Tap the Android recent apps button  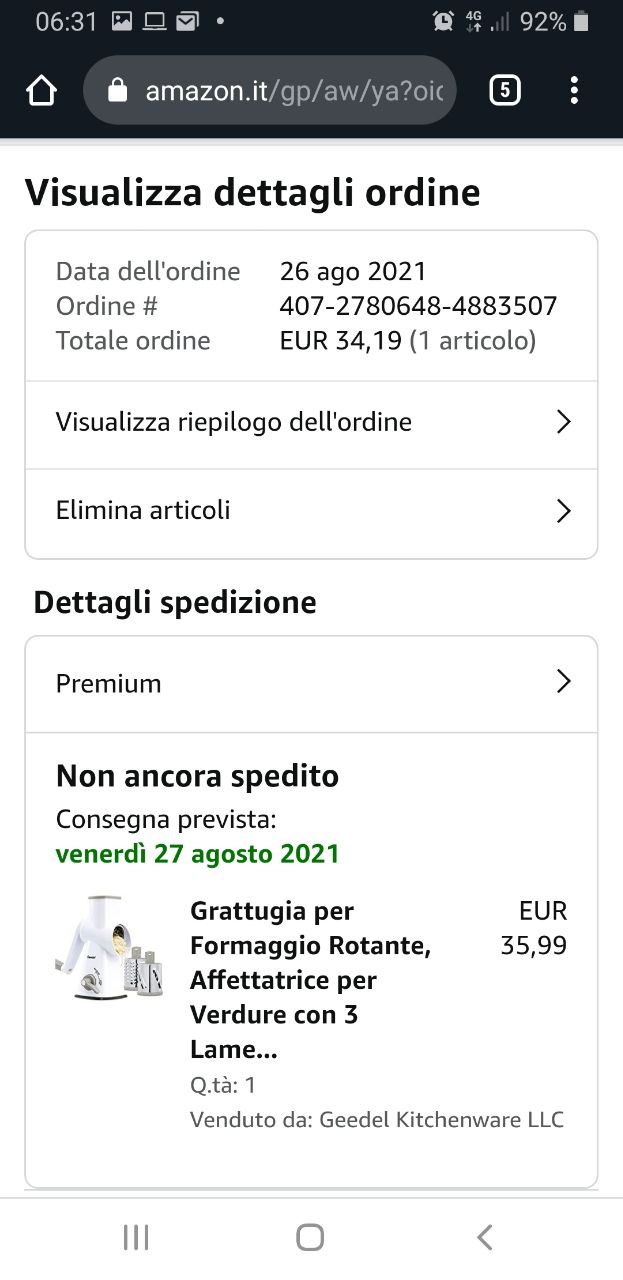coord(136,1237)
